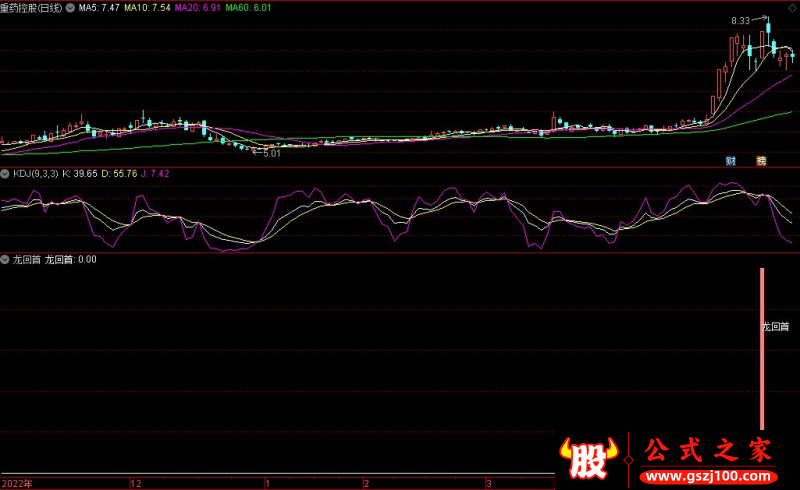This screenshot has height=490, width=800.
Task: Click the 2022年 label on the time axis
Action: (x=16, y=483)
